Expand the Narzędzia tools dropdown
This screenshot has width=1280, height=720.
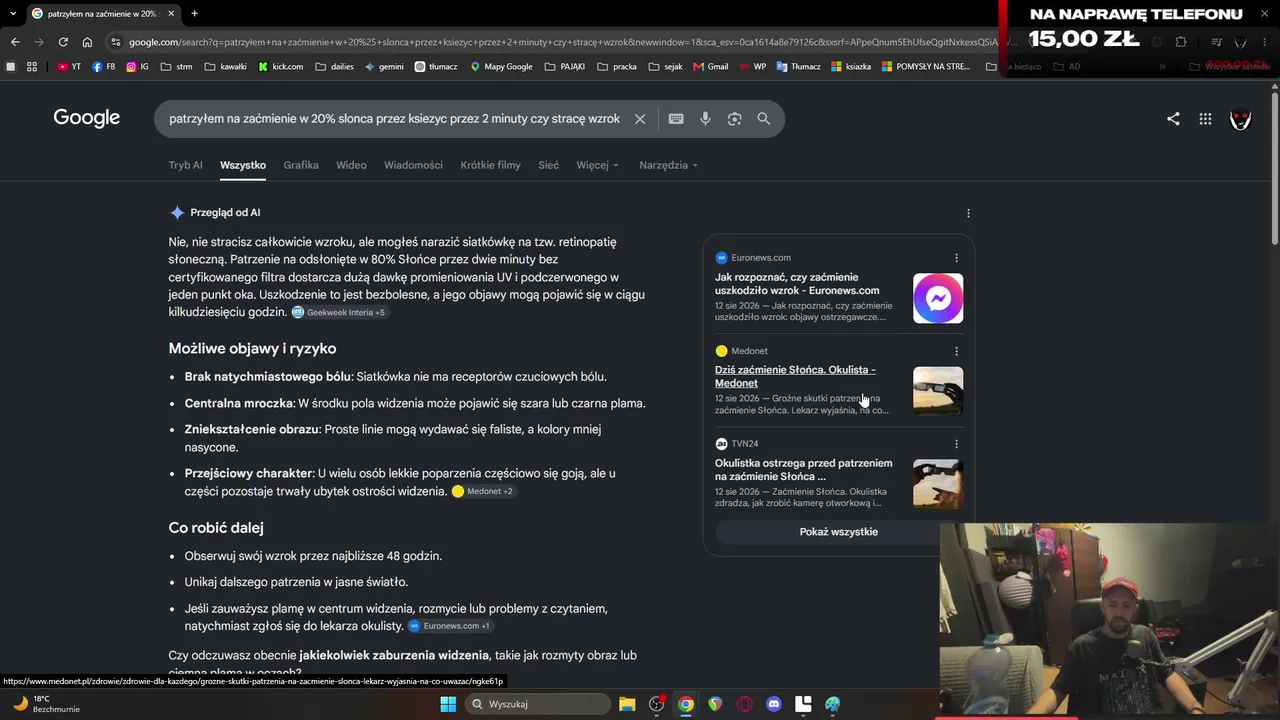[x=668, y=165]
